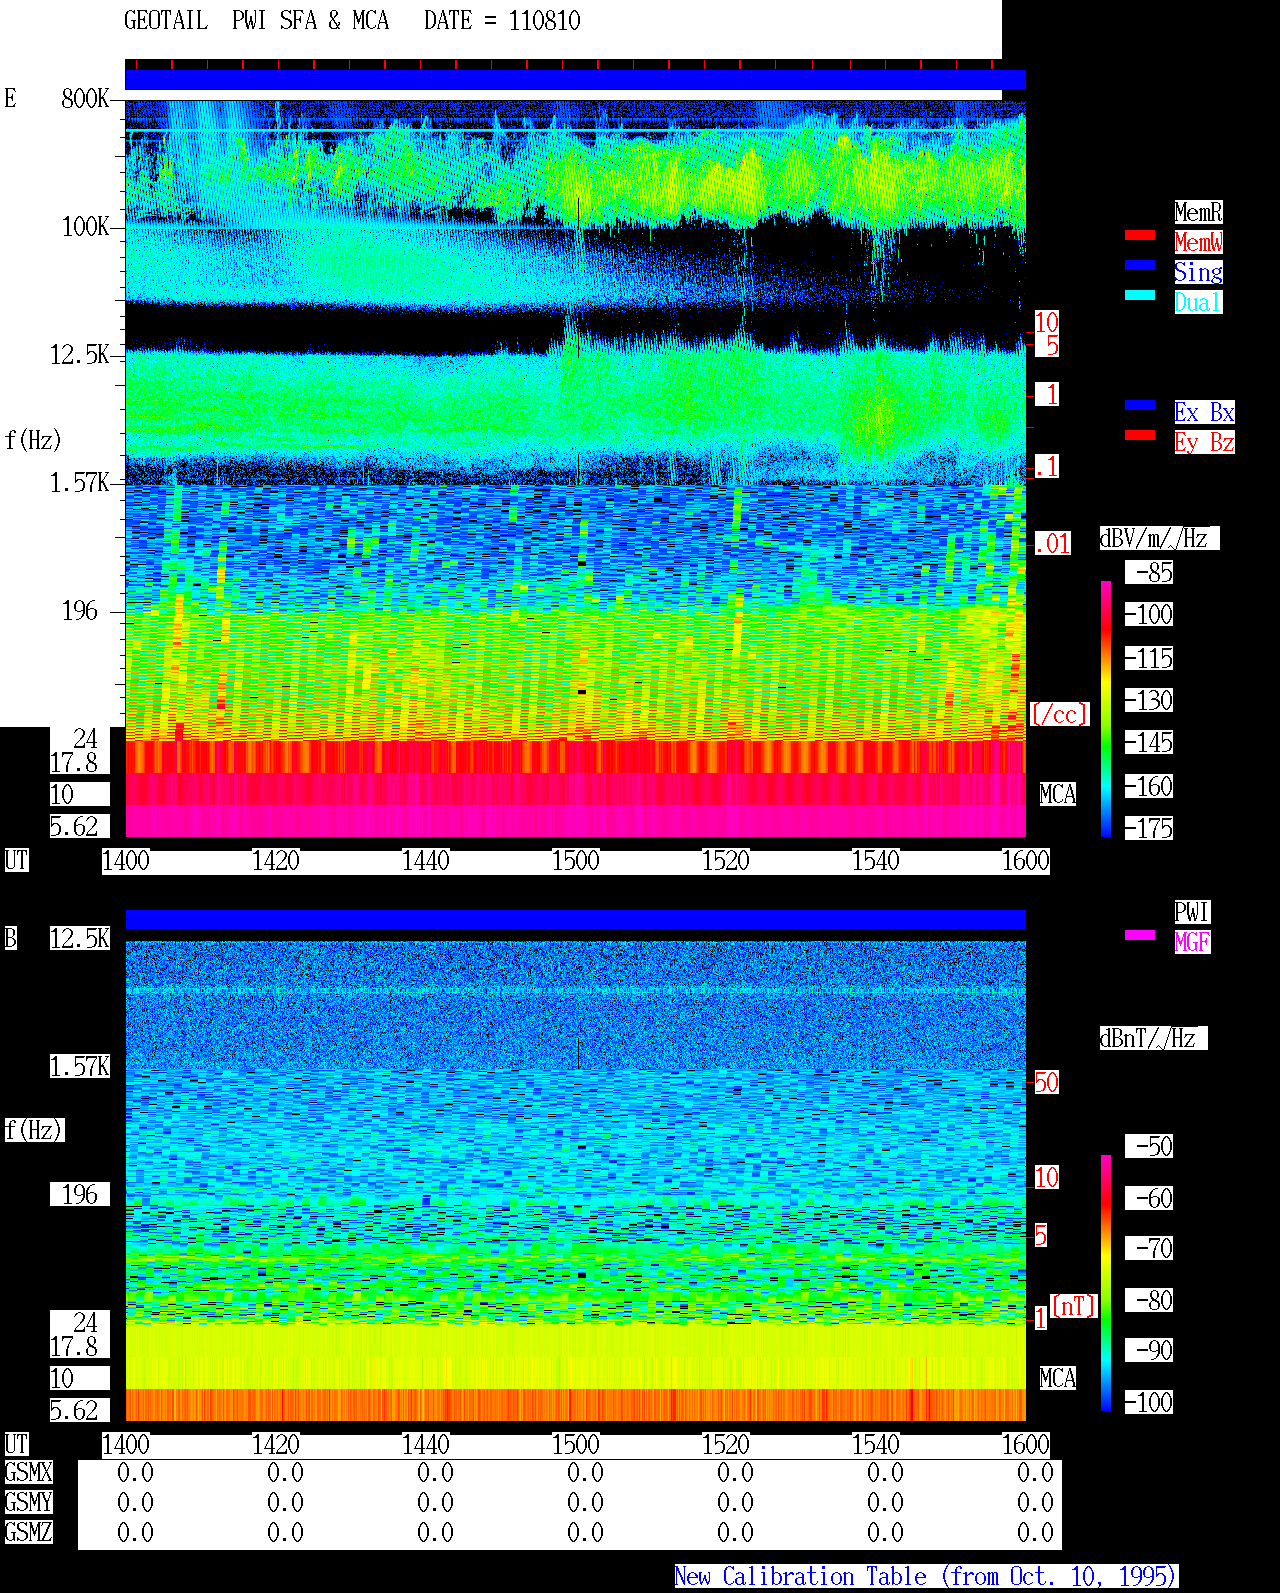Click the red [nT] unit label
Image resolution: width=1280 pixels, height=1593 pixels.
tap(1074, 1306)
